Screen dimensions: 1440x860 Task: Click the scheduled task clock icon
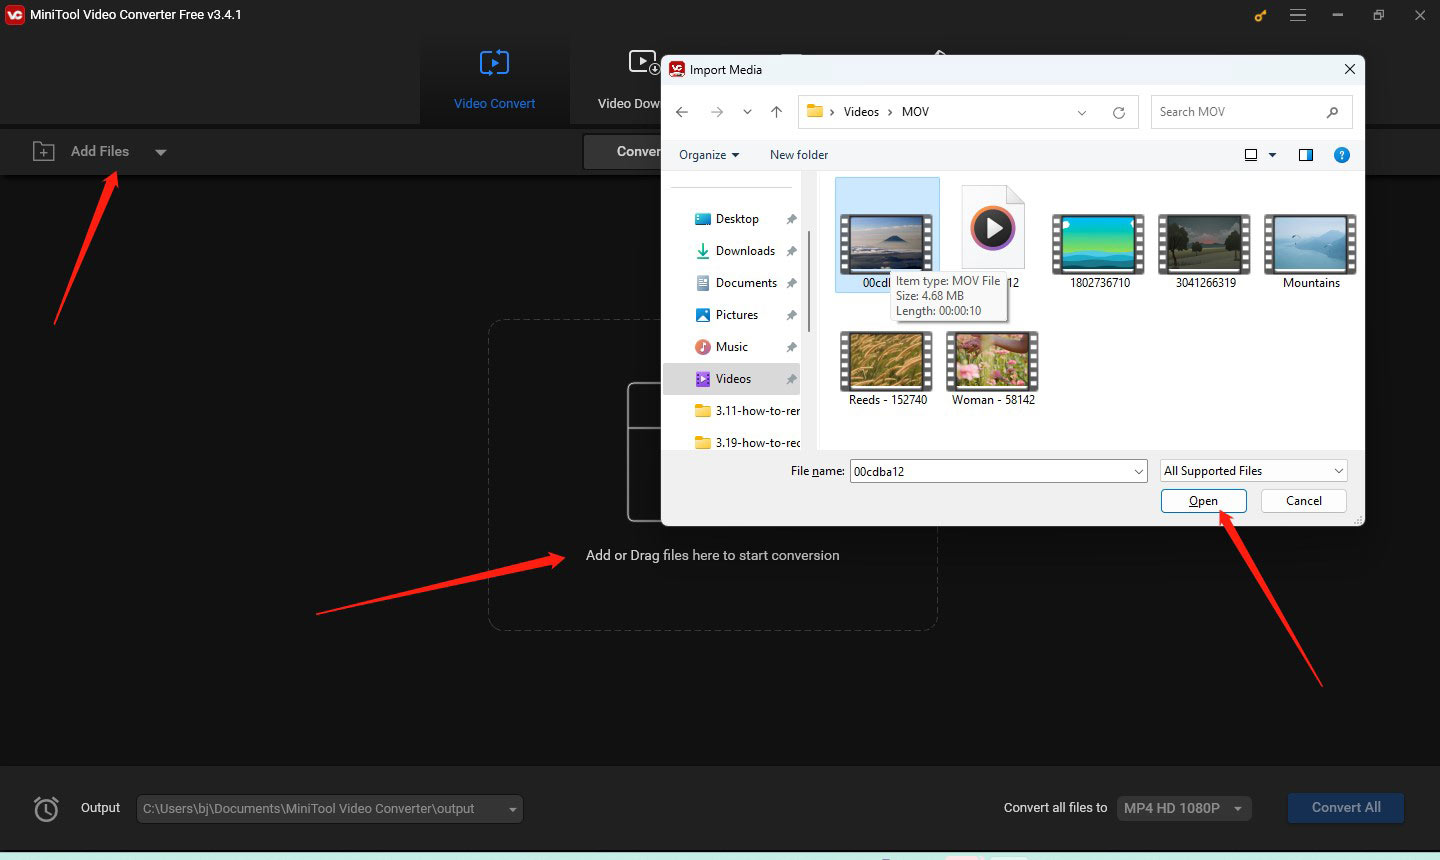[46, 808]
